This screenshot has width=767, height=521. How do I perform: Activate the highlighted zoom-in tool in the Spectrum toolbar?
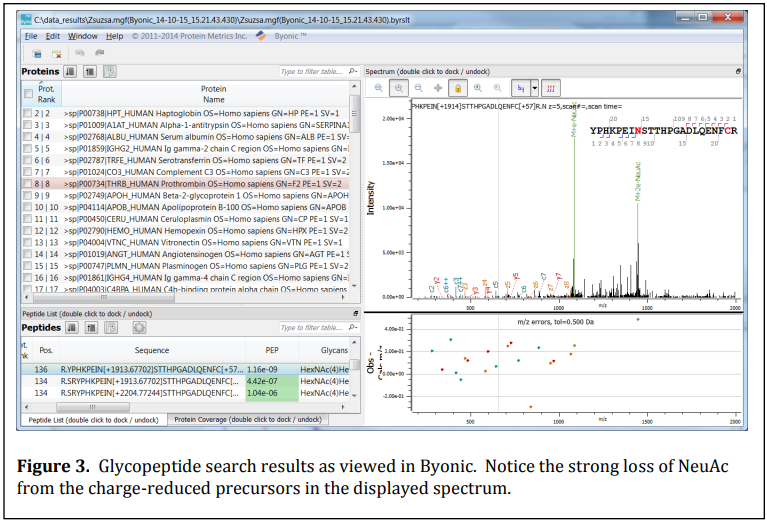click(399, 88)
